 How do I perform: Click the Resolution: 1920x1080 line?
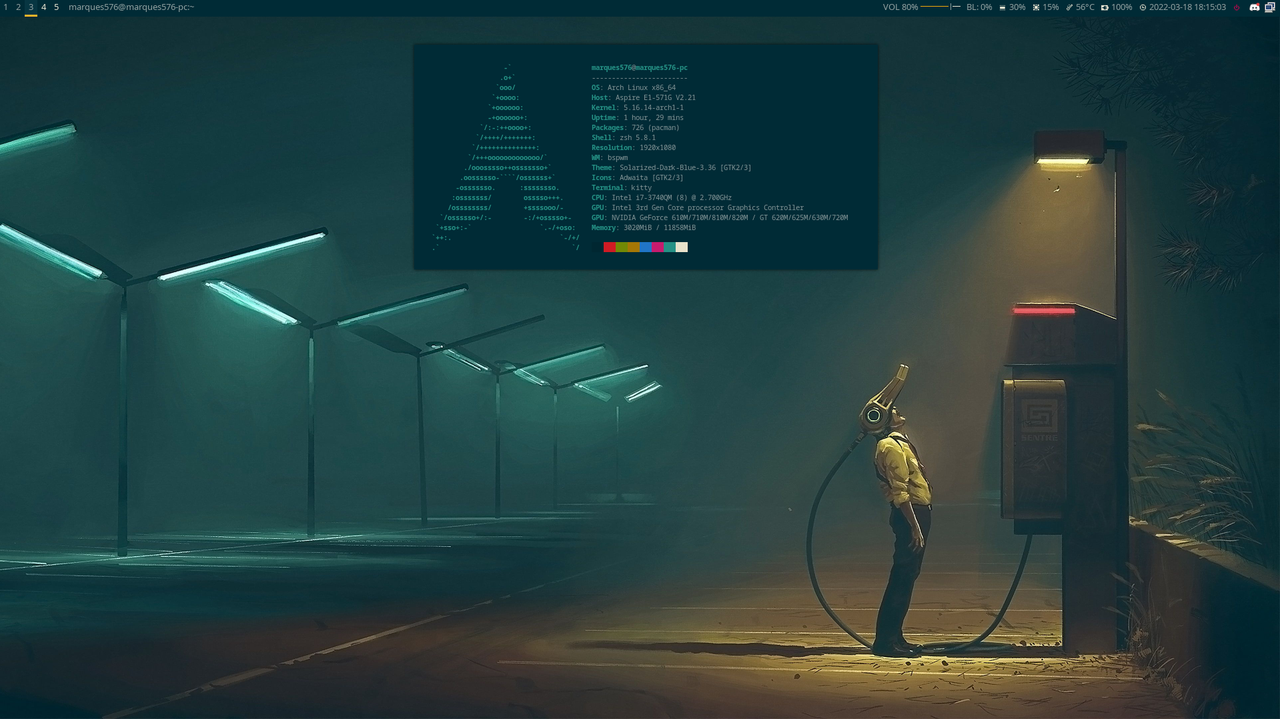633,148
